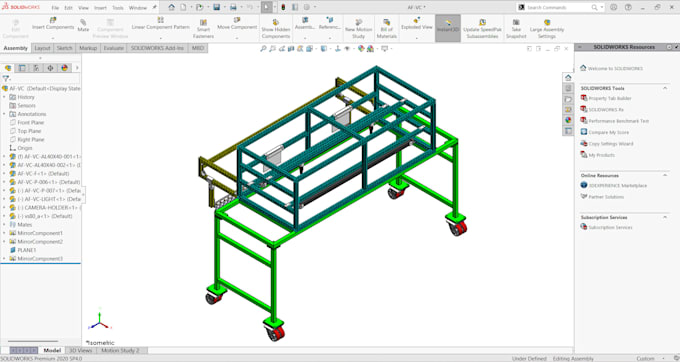680x362 pixels.
Task: Switch to the SOLIDWORKS Add-Ins tab
Action: coord(157,48)
